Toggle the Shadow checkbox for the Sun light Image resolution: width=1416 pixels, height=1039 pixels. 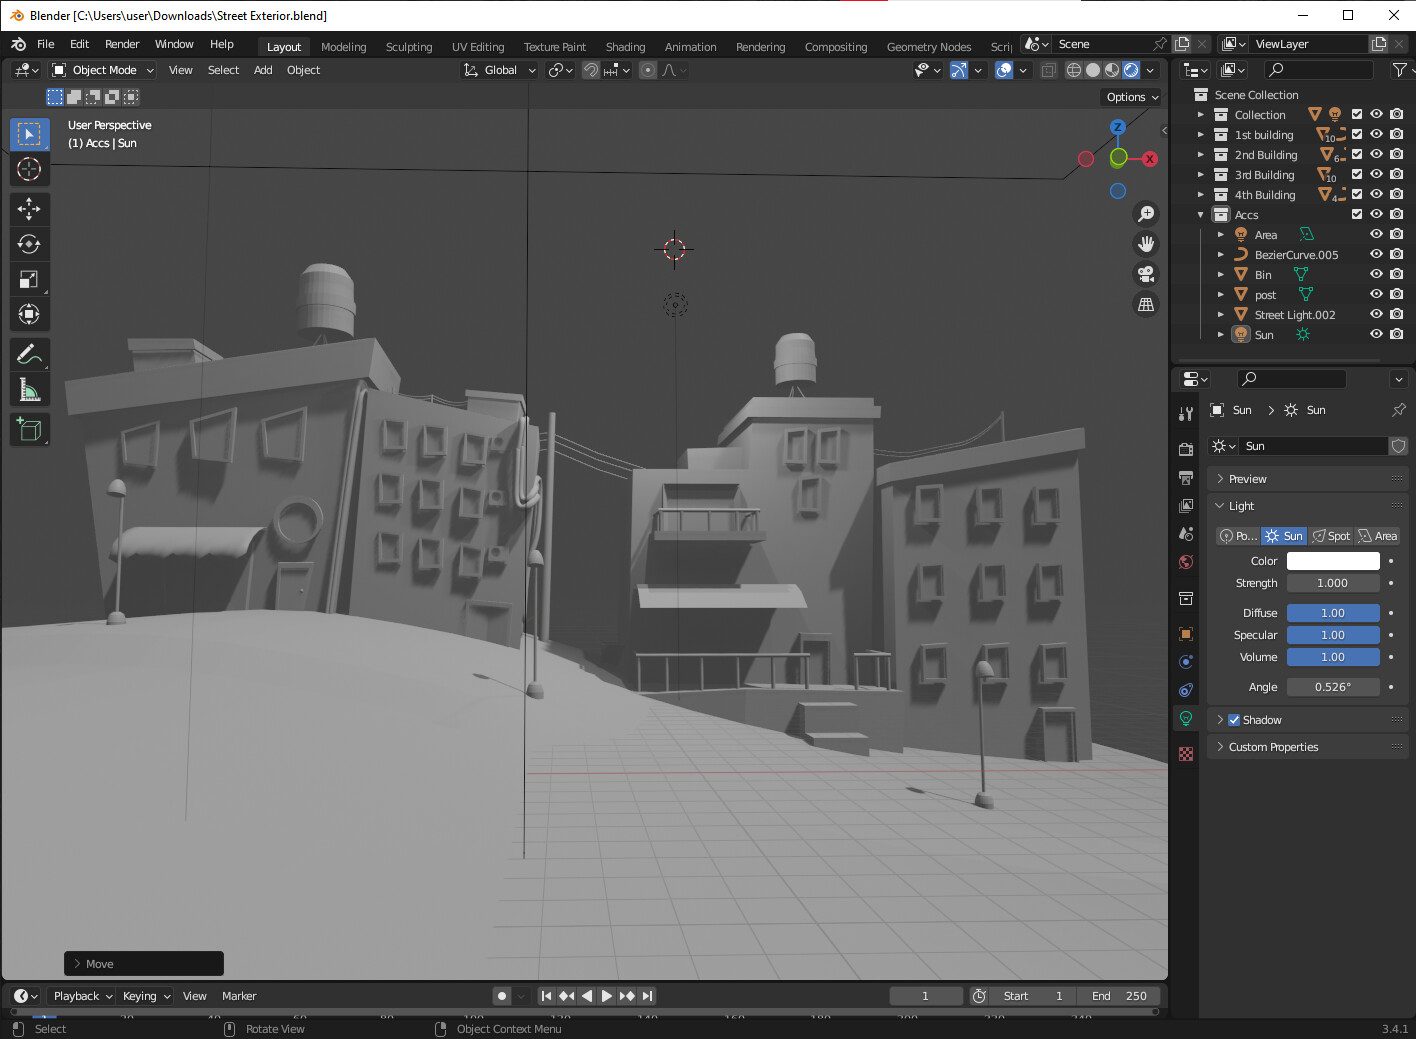click(1236, 719)
